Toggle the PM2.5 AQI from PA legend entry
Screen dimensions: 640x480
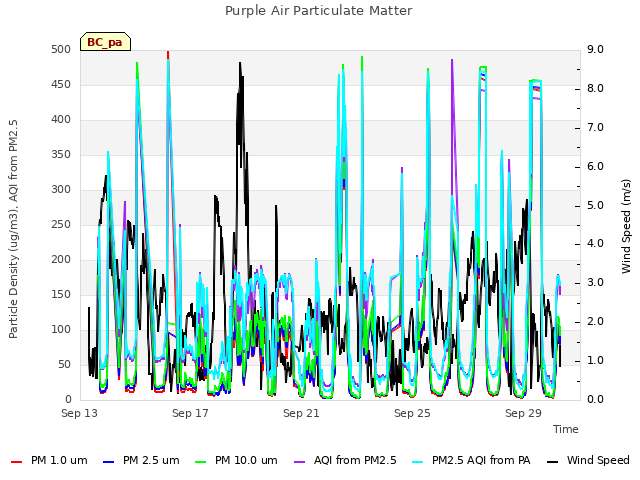[471, 460]
